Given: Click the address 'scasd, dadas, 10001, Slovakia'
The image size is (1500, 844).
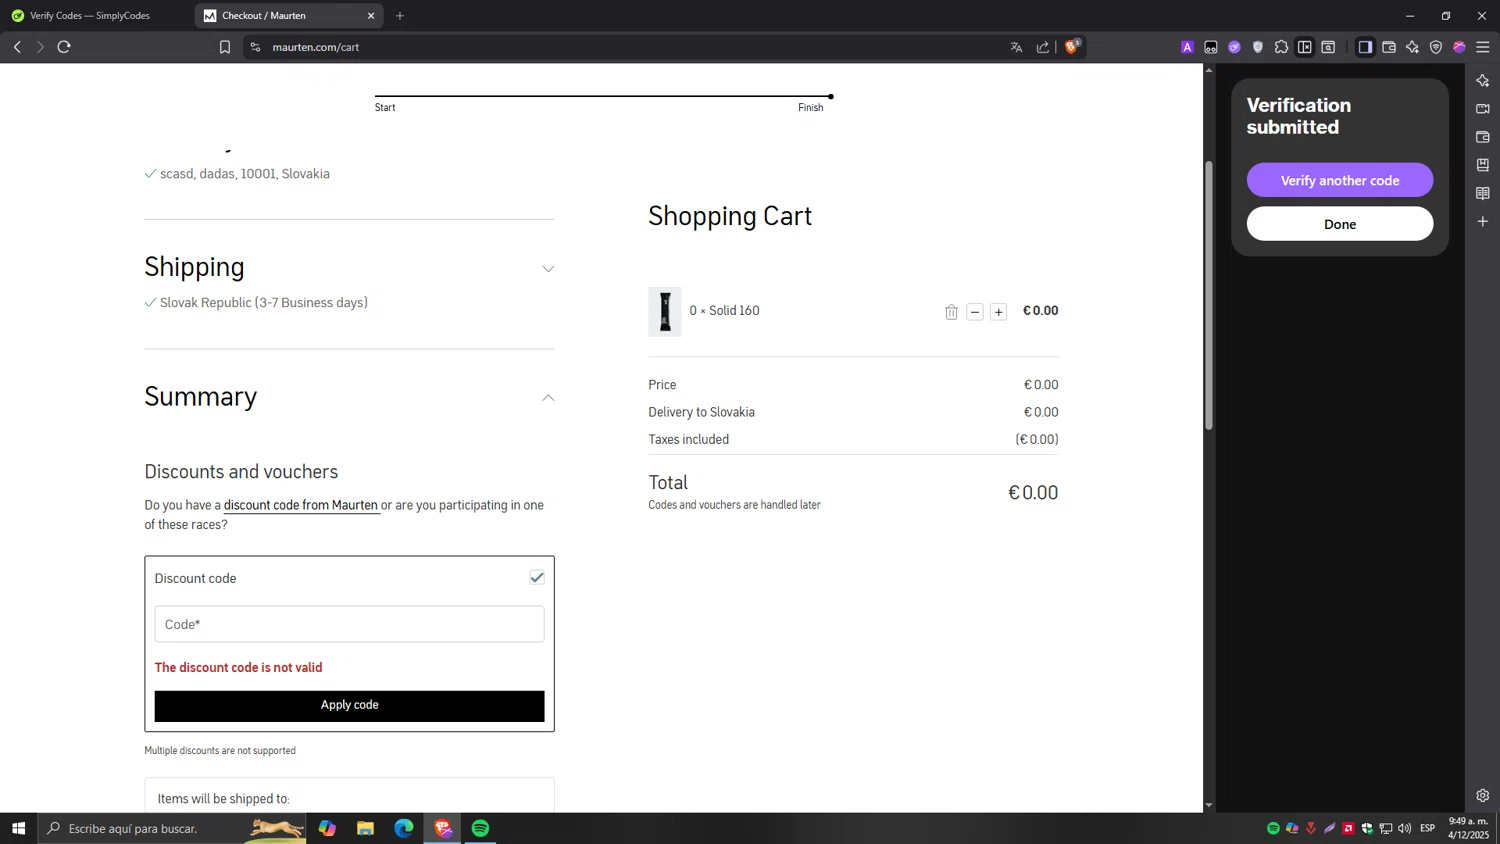Looking at the screenshot, I should [245, 174].
